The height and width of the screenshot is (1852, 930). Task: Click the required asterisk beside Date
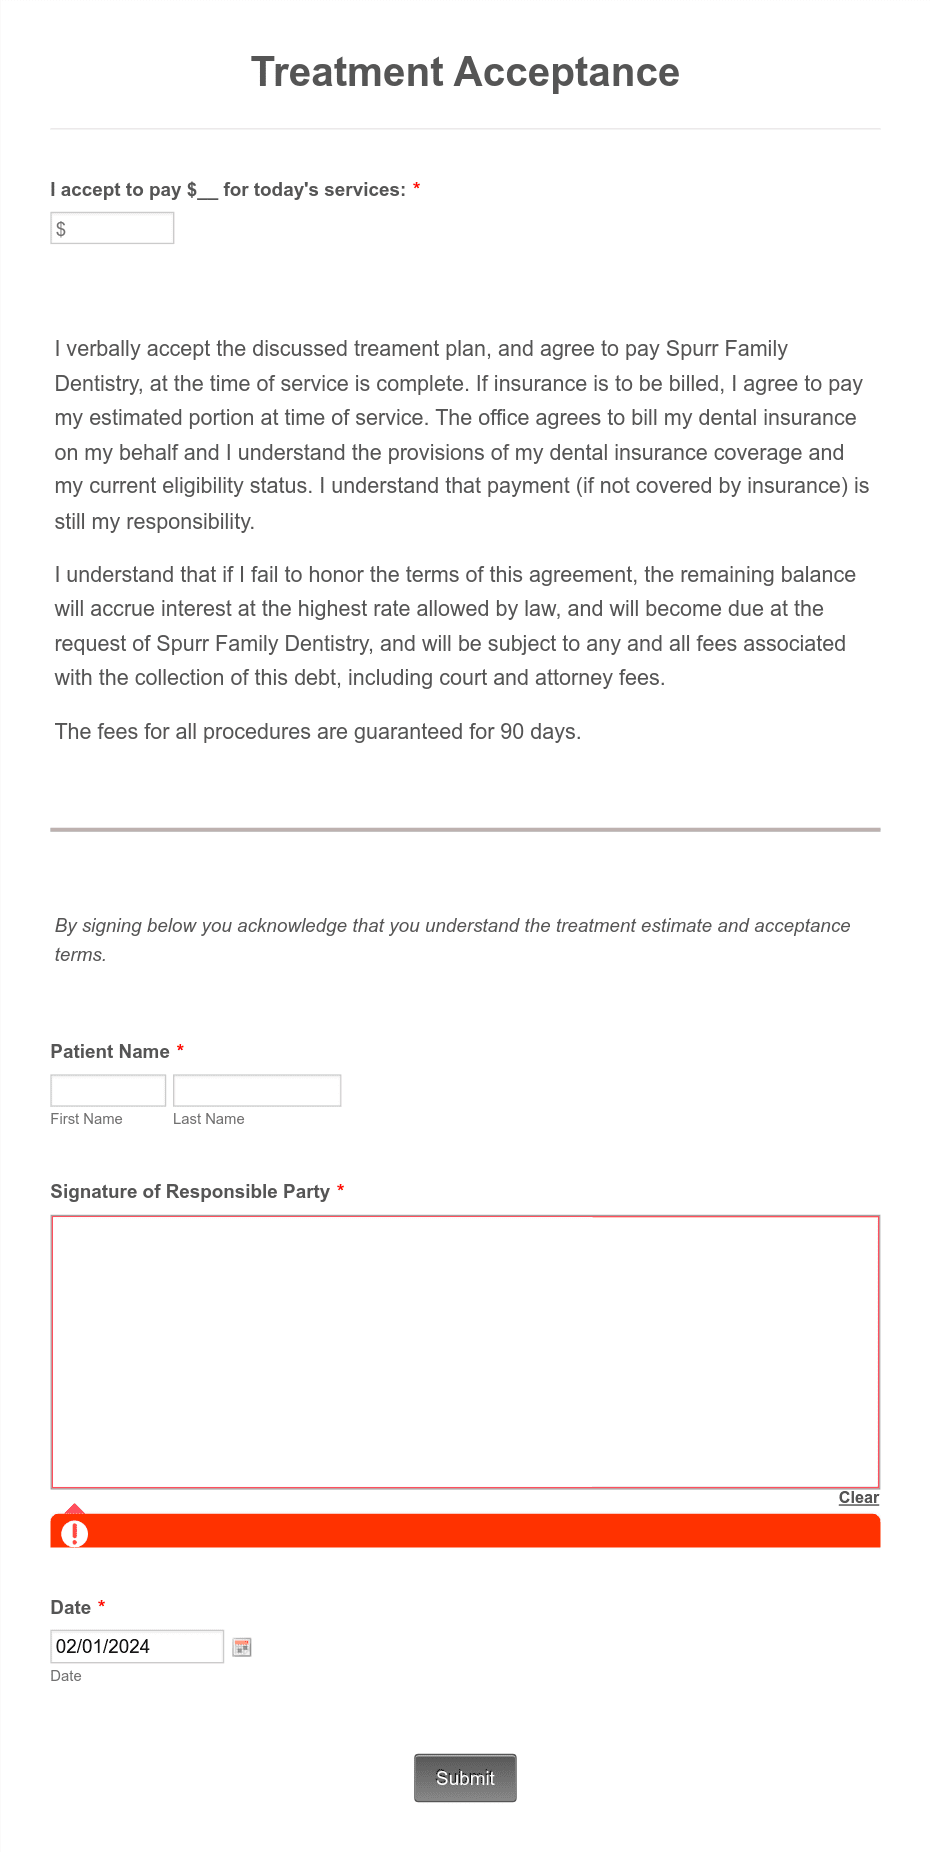point(103,1606)
